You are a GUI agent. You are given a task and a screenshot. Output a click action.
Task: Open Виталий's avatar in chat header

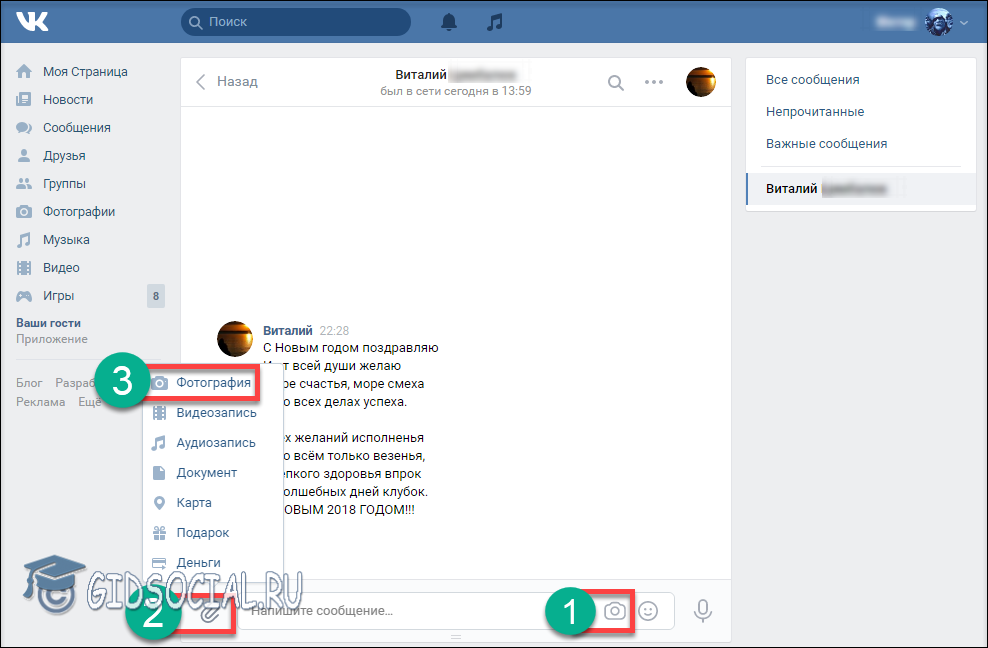click(x=700, y=82)
